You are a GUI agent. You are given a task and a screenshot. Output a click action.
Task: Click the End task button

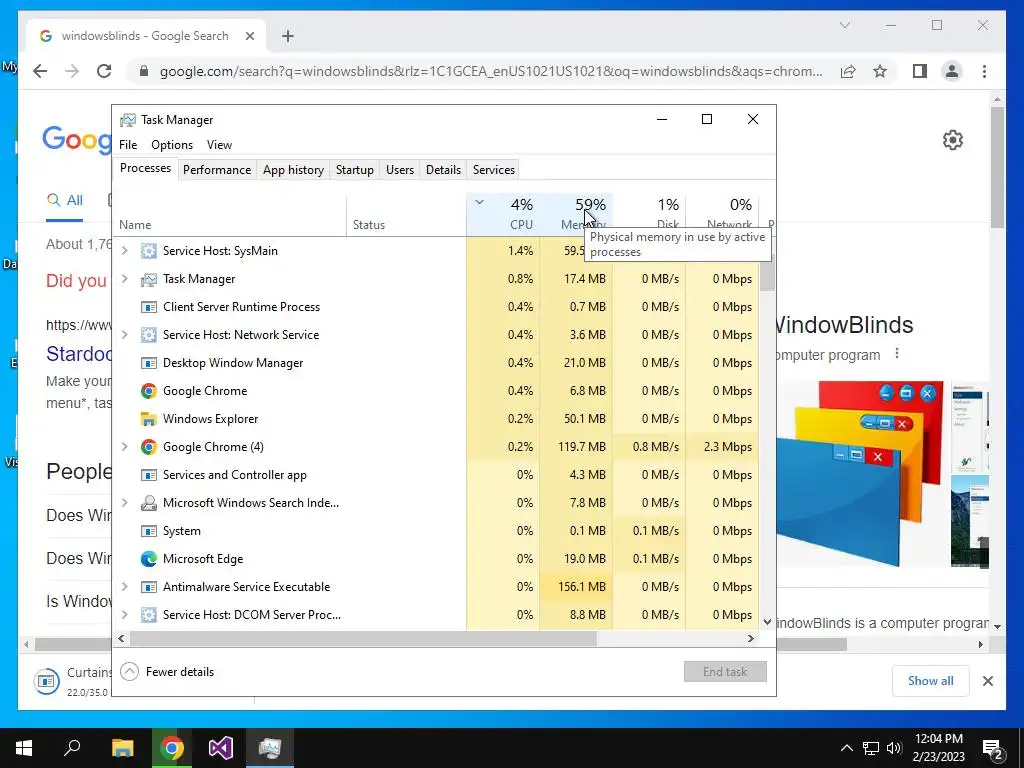(x=725, y=672)
